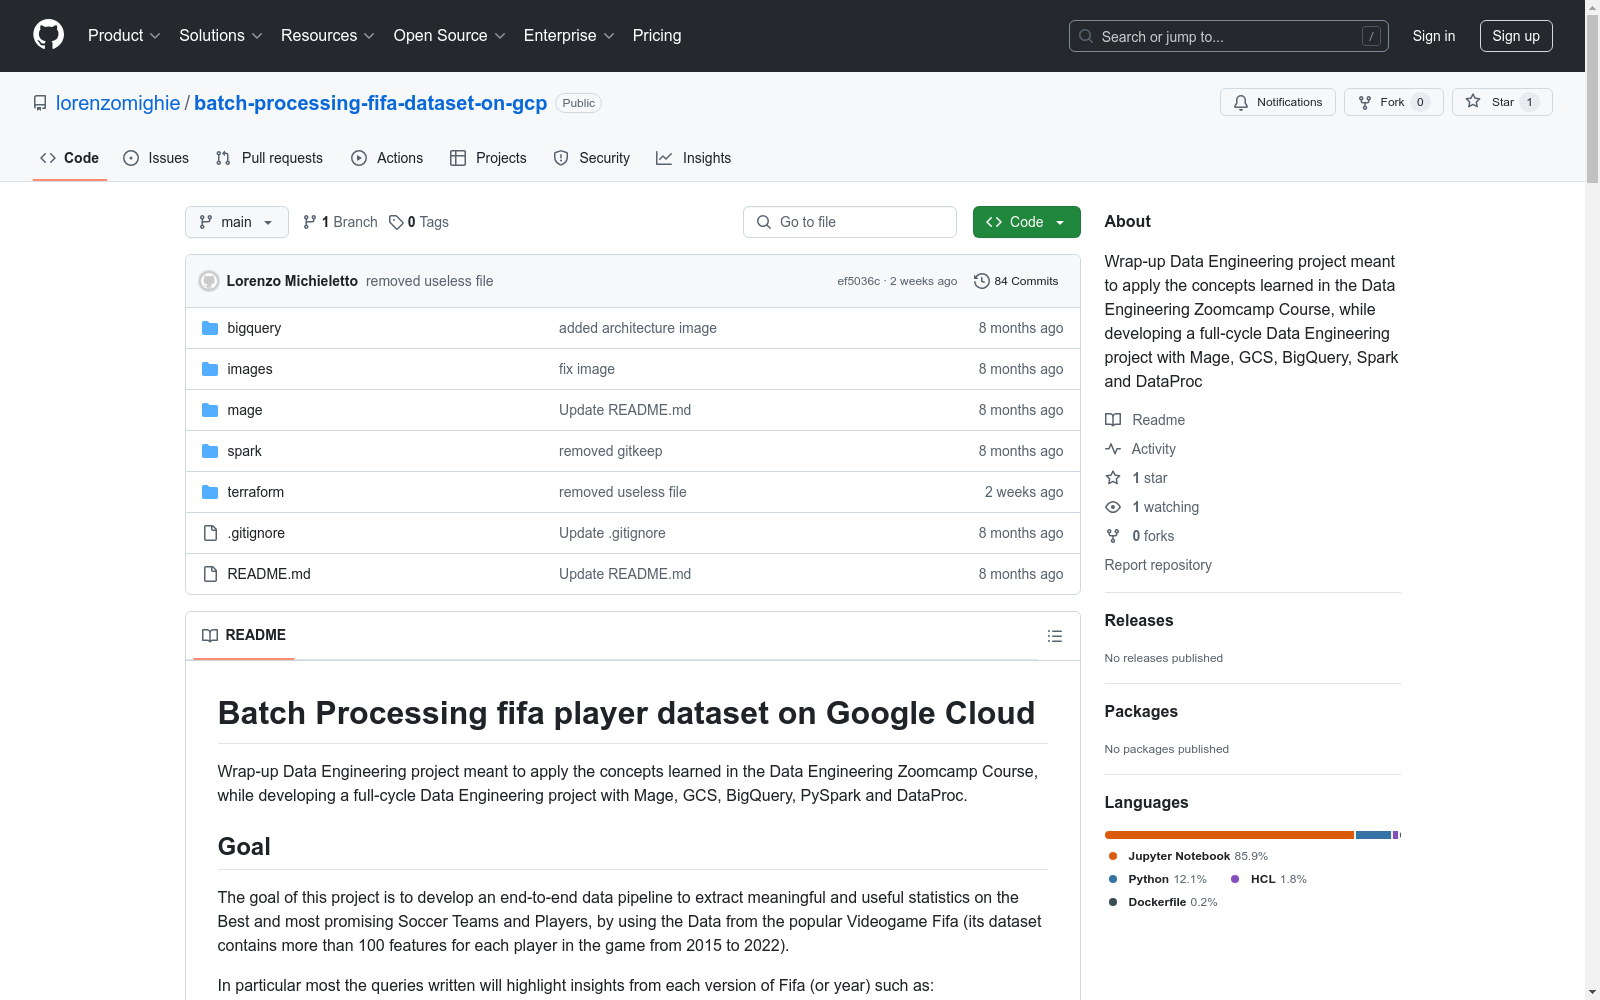Screen dimensions: 1600x1000
Task: Click the README.md file icon
Action: 210,574
